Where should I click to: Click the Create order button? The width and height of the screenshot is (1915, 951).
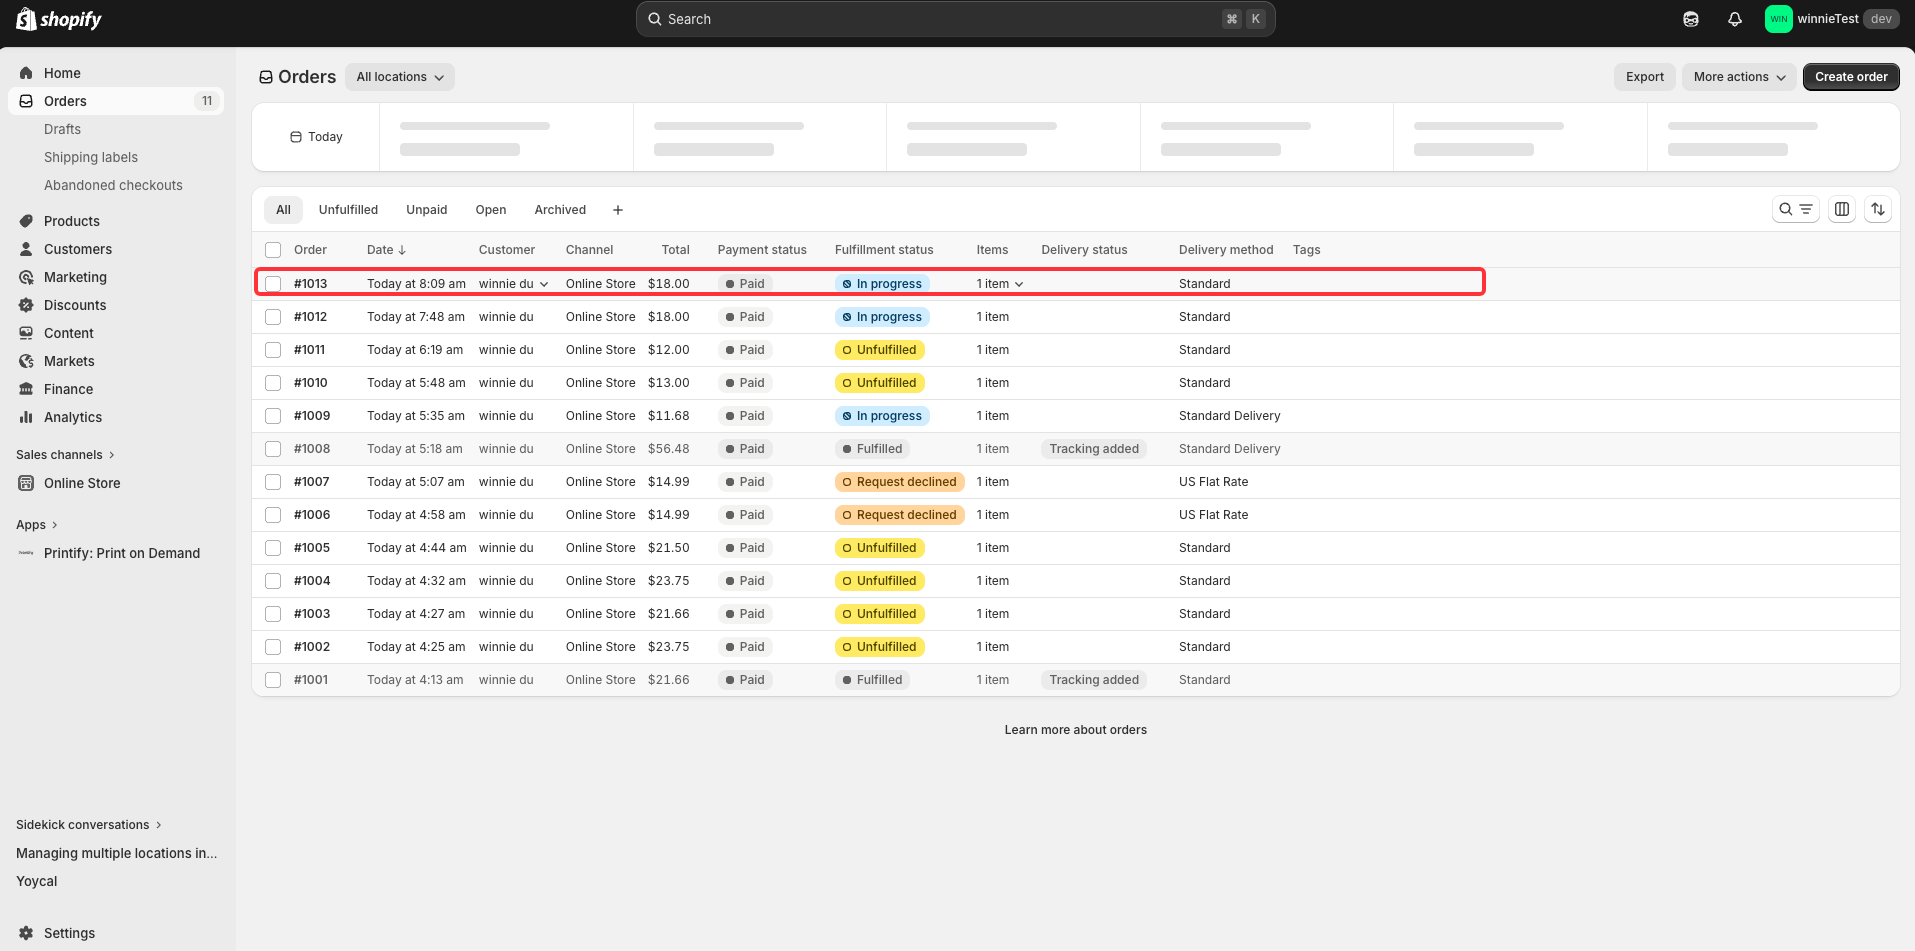[1851, 77]
